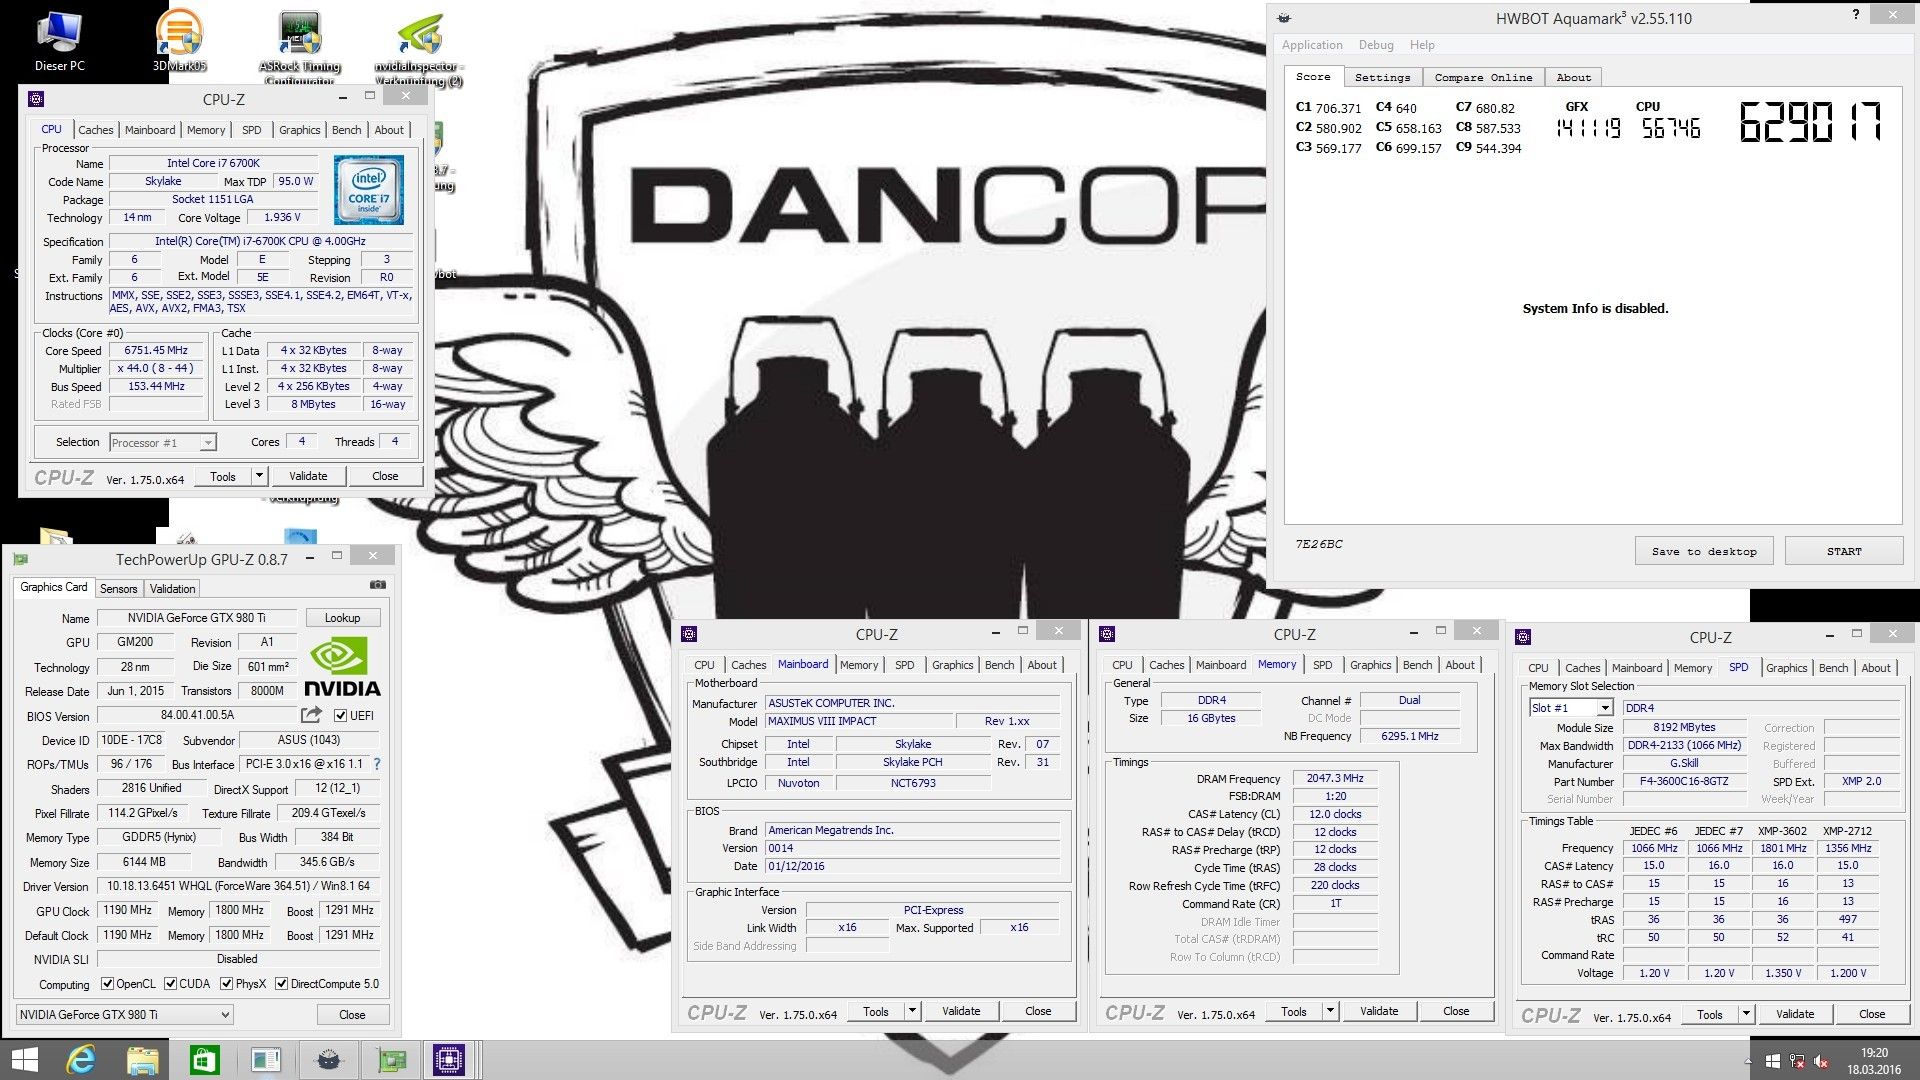Screen dimensions: 1920x1080
Task: Click the Close button in GPU-Z
Action: coord(352,1014)
